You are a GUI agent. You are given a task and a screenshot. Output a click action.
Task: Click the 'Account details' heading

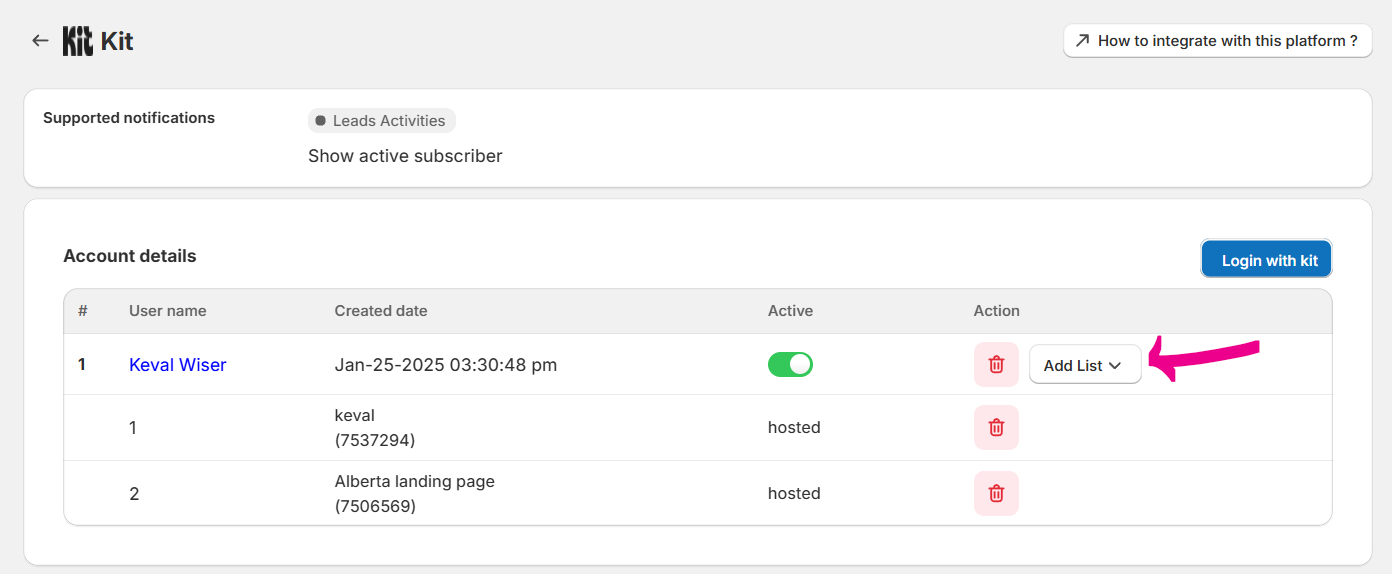tap(130, 256)
